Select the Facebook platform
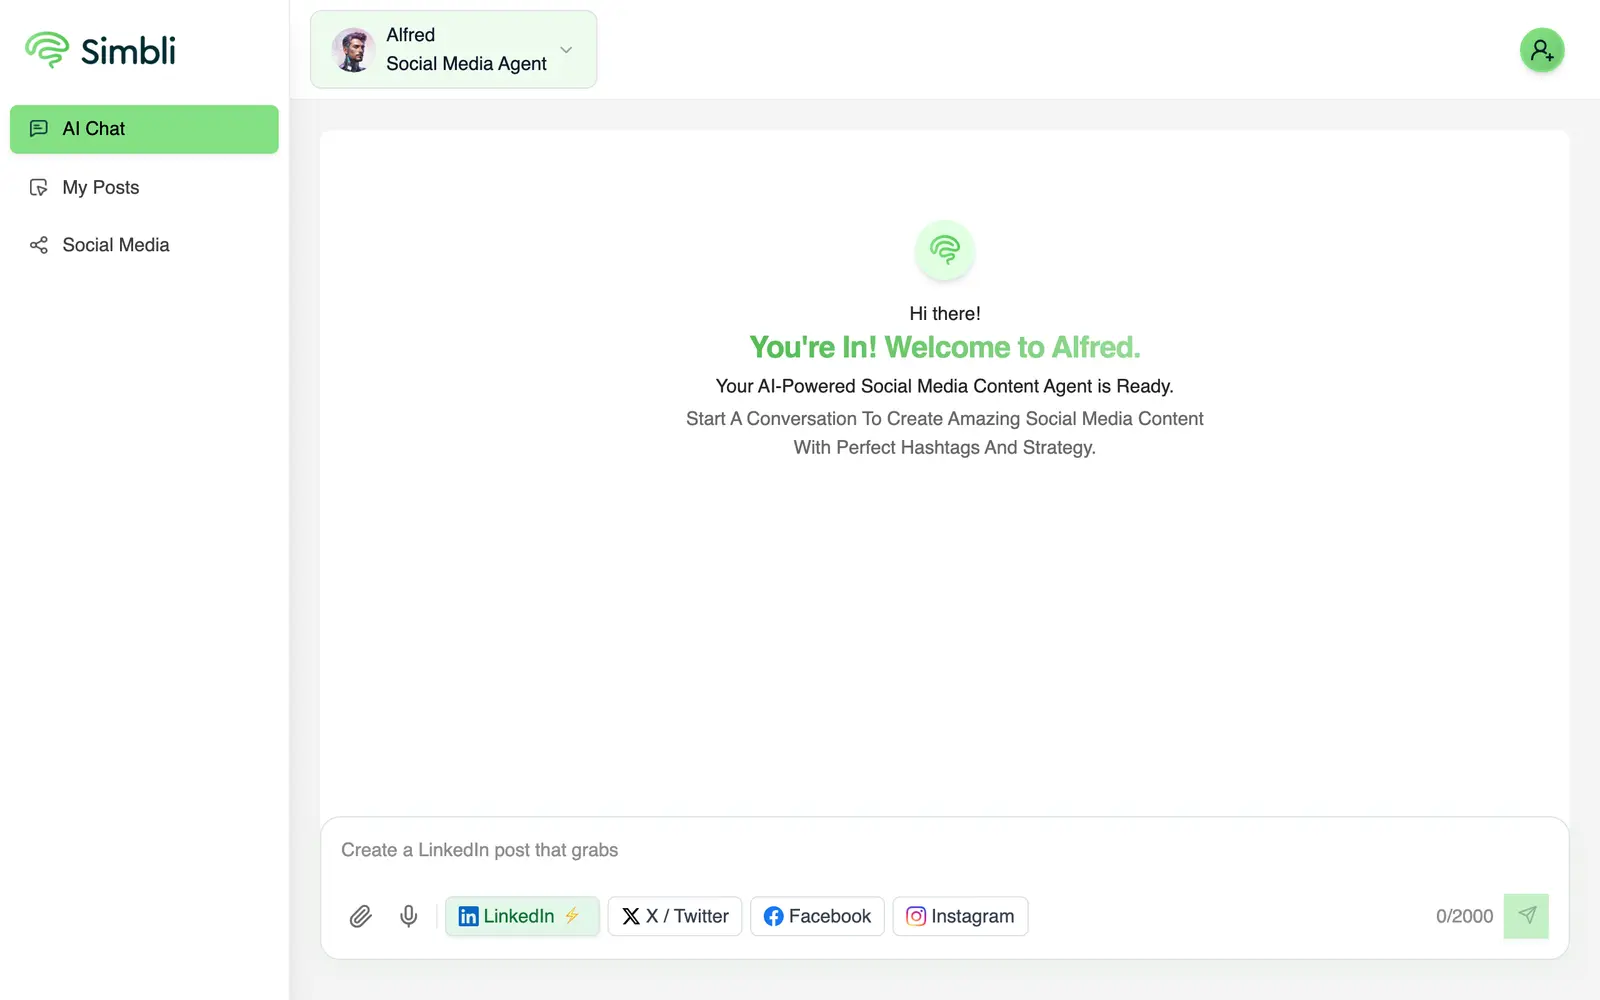The width and height of the screenshot is (1600, 1000). (x=817, y=916)
